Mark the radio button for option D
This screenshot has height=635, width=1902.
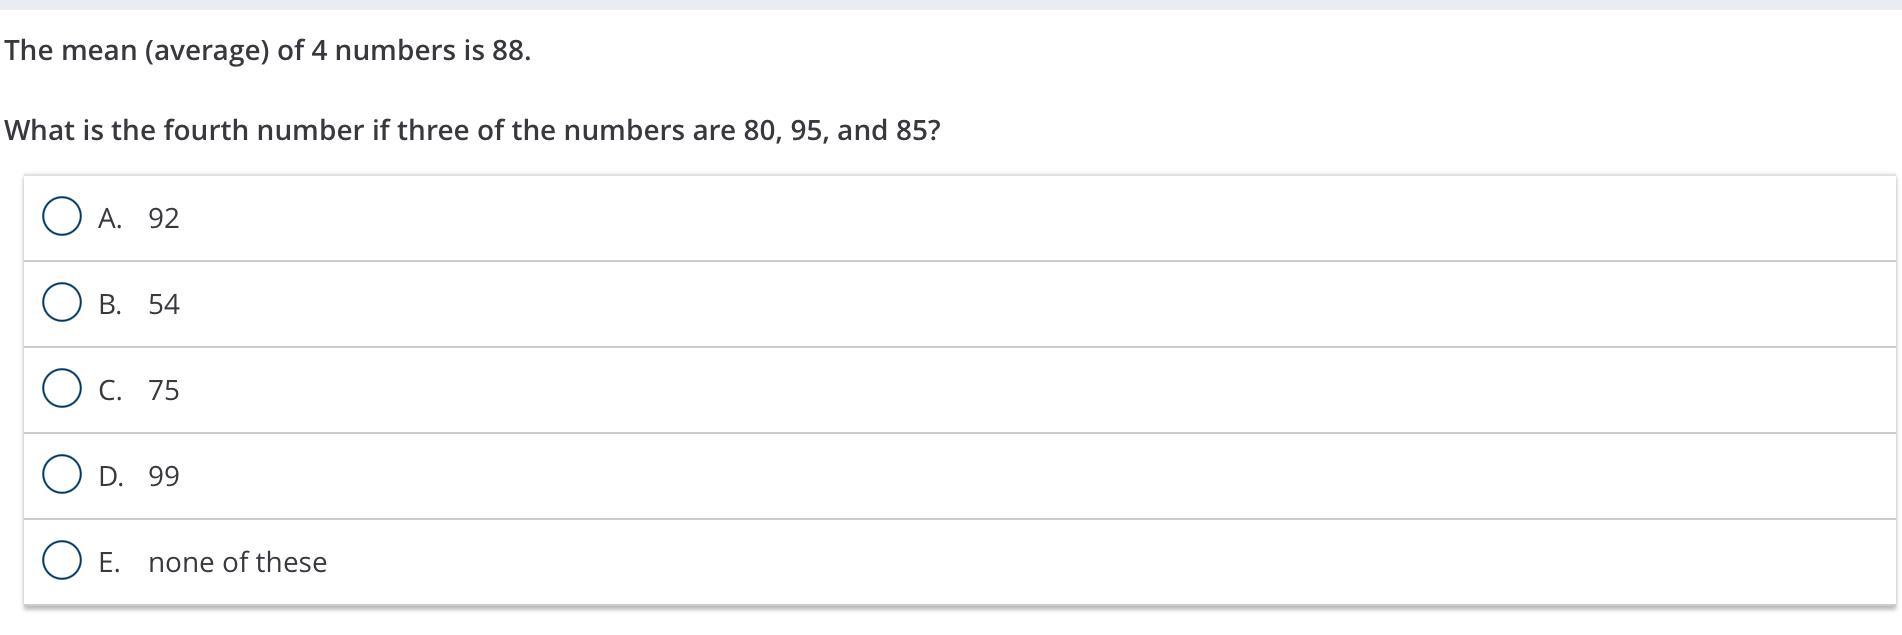62,475
